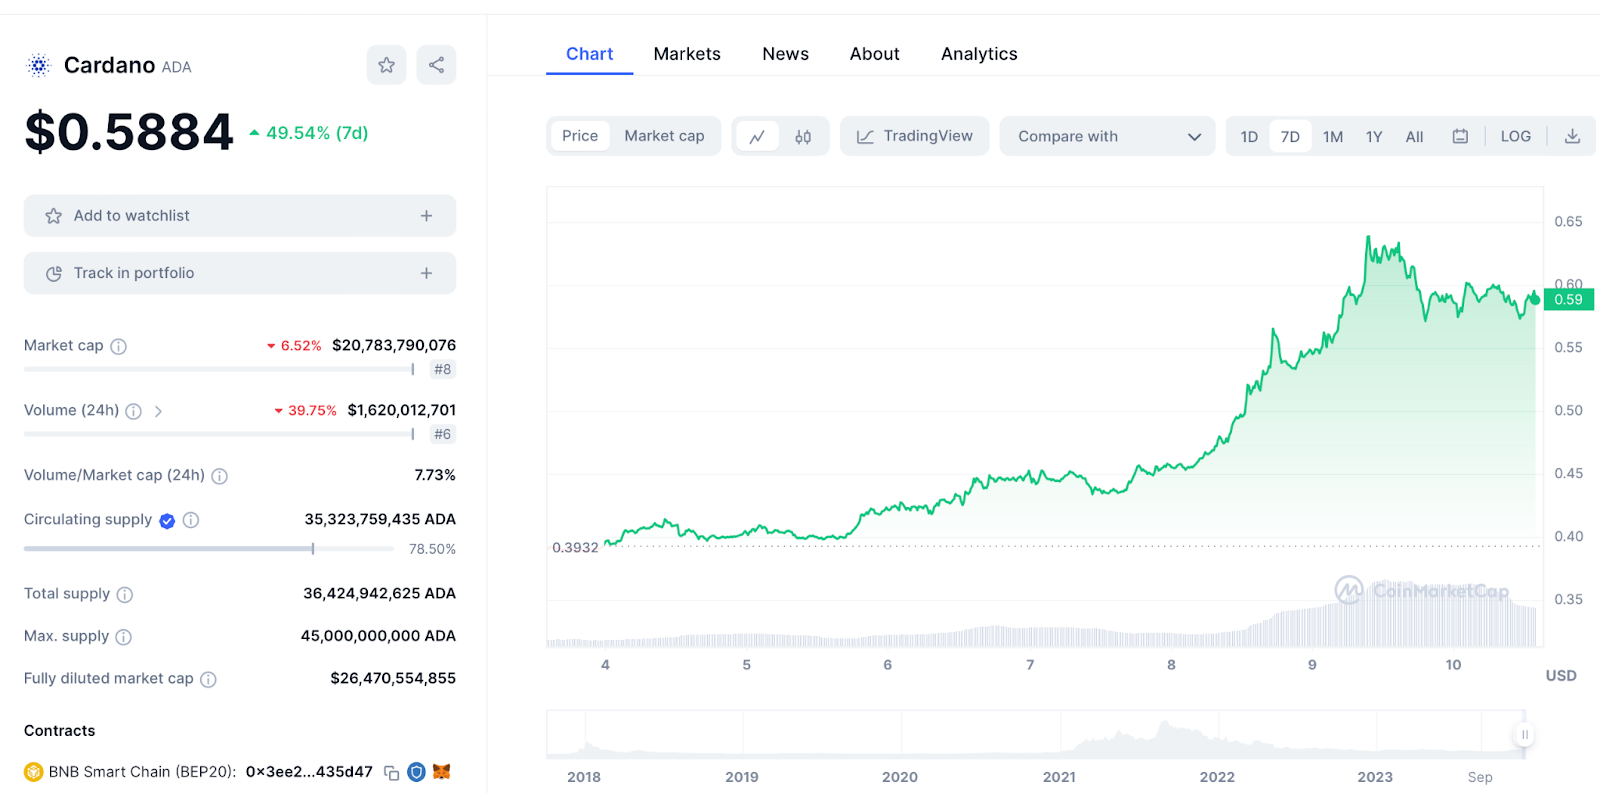Click the range navigator handle at right
Viewport: 1600px width, 793px height.
coord(1524,734)
